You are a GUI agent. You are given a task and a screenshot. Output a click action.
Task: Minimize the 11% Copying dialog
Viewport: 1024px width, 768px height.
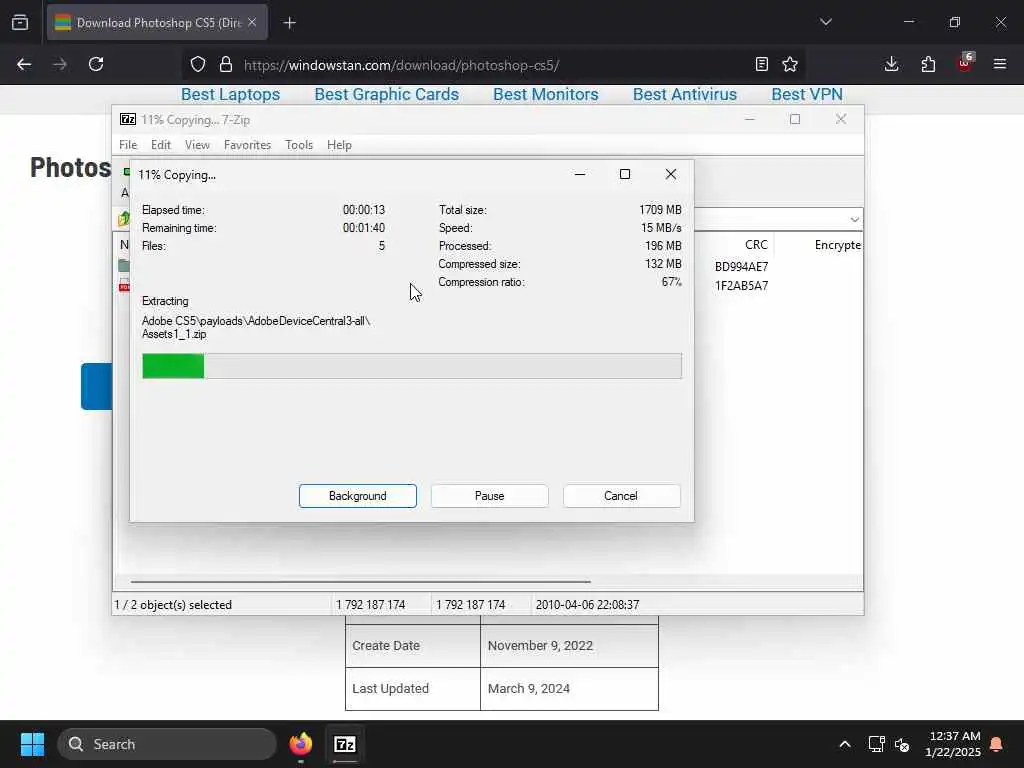click(x=579, y=174)
